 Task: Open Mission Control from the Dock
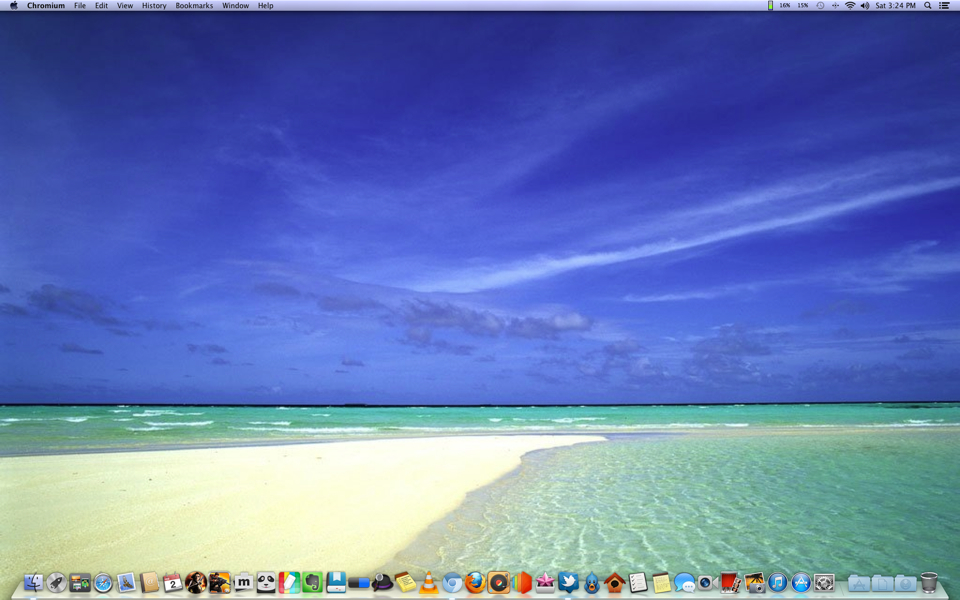(x=80, y=582)
